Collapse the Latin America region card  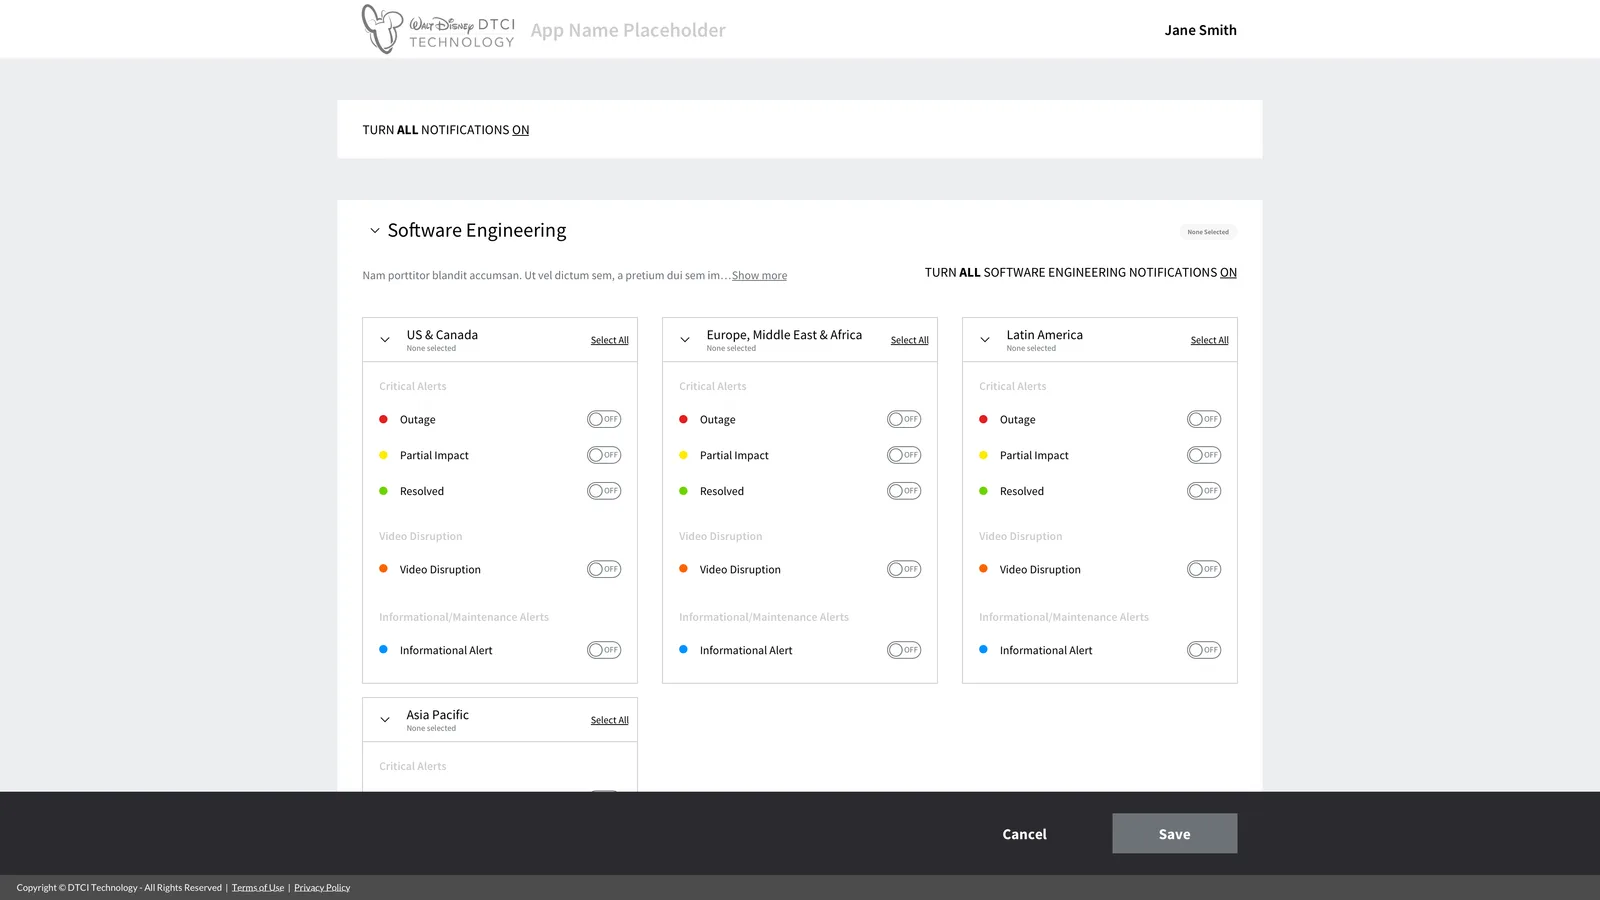[985, 340]
